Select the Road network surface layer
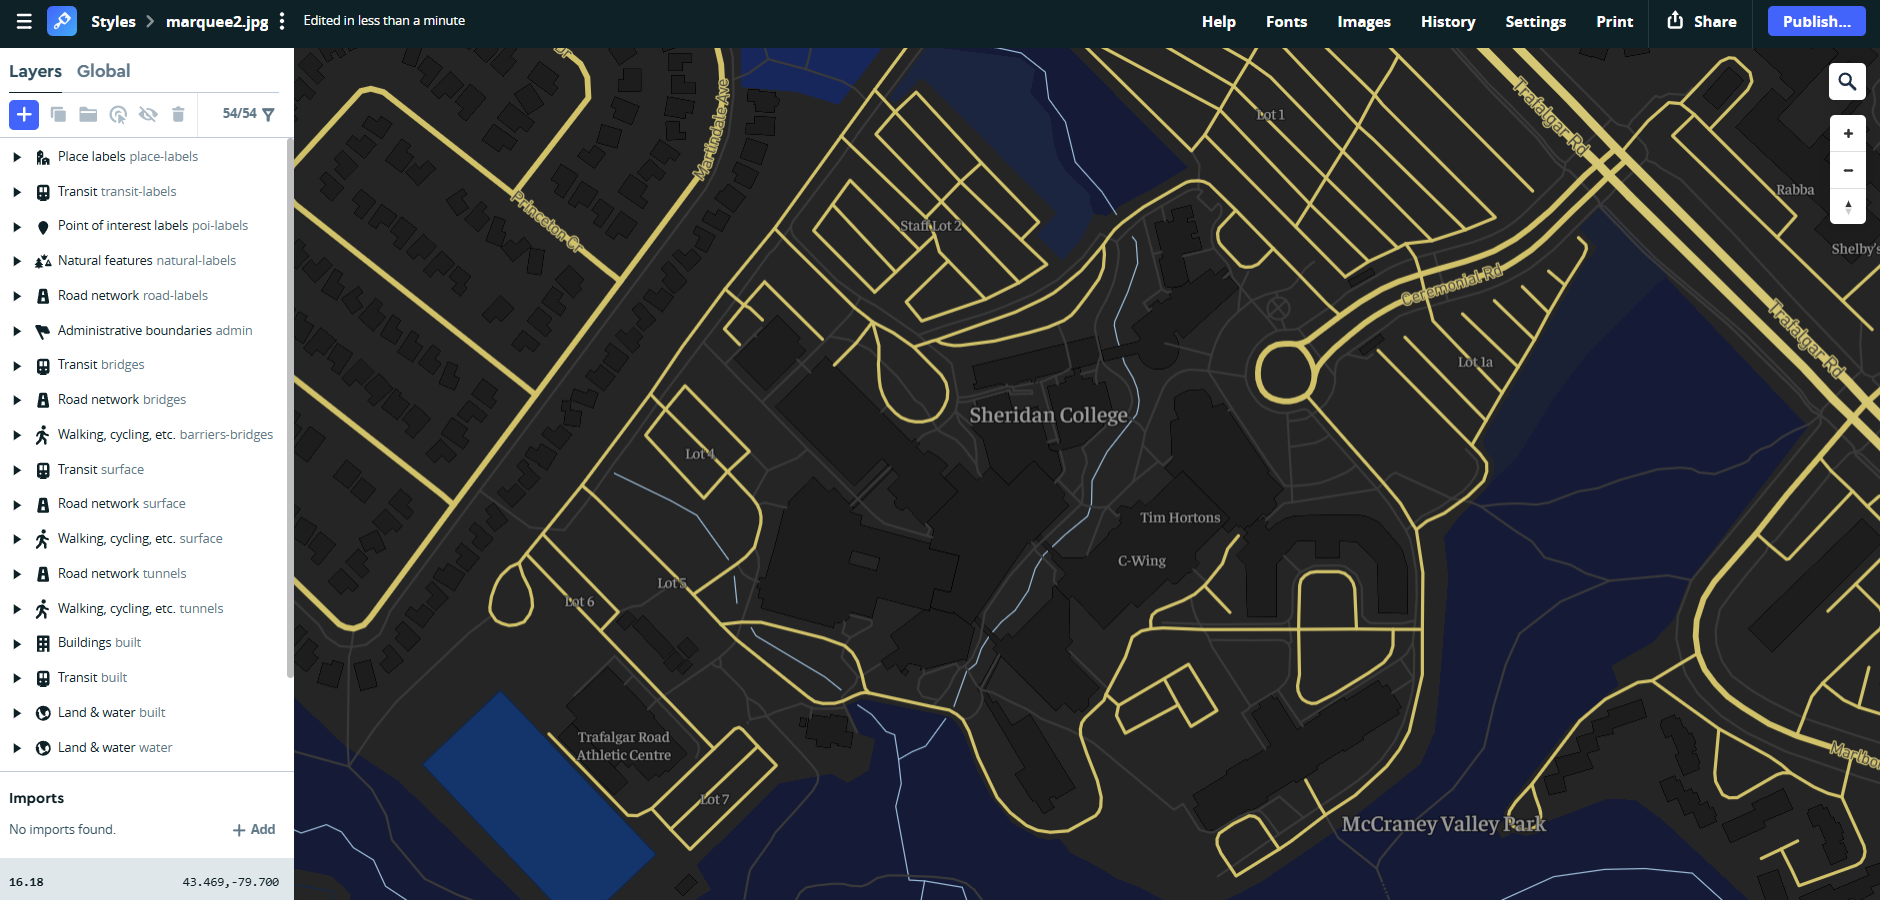Viewport: 1880px width, 900px height. (x=121, y=504)
